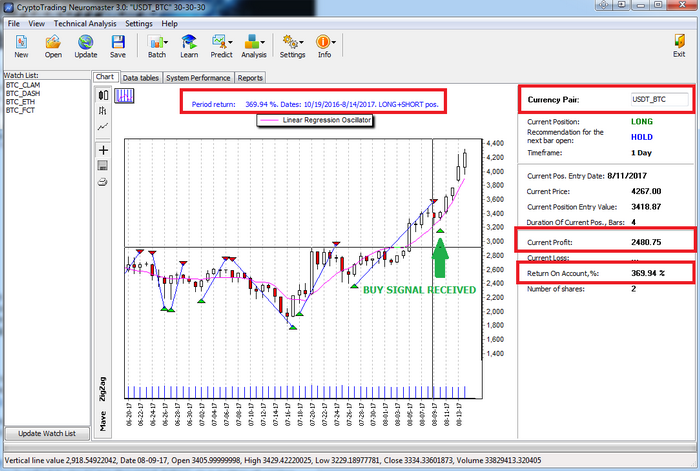700x471 pixels.
Task: Click the New toolbar icon
Action: point(21,42)
